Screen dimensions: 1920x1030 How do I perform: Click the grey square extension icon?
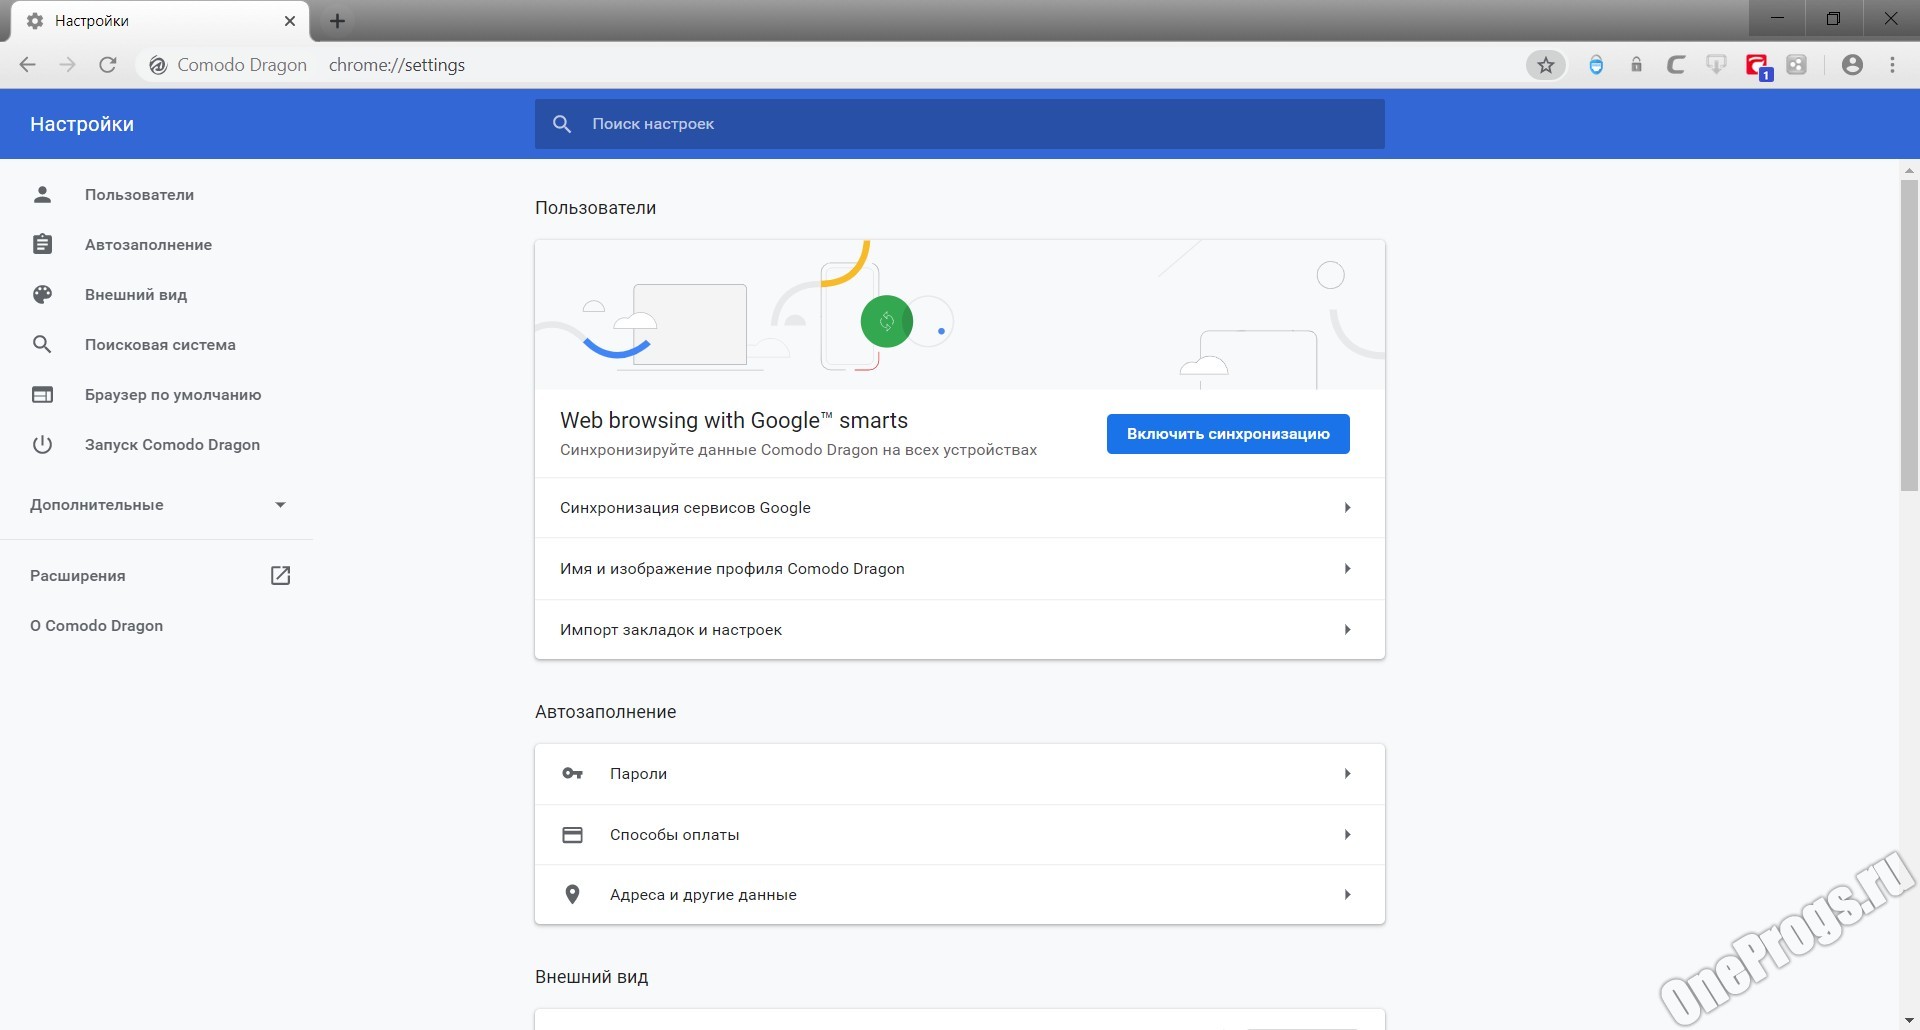pos(1797,65)
